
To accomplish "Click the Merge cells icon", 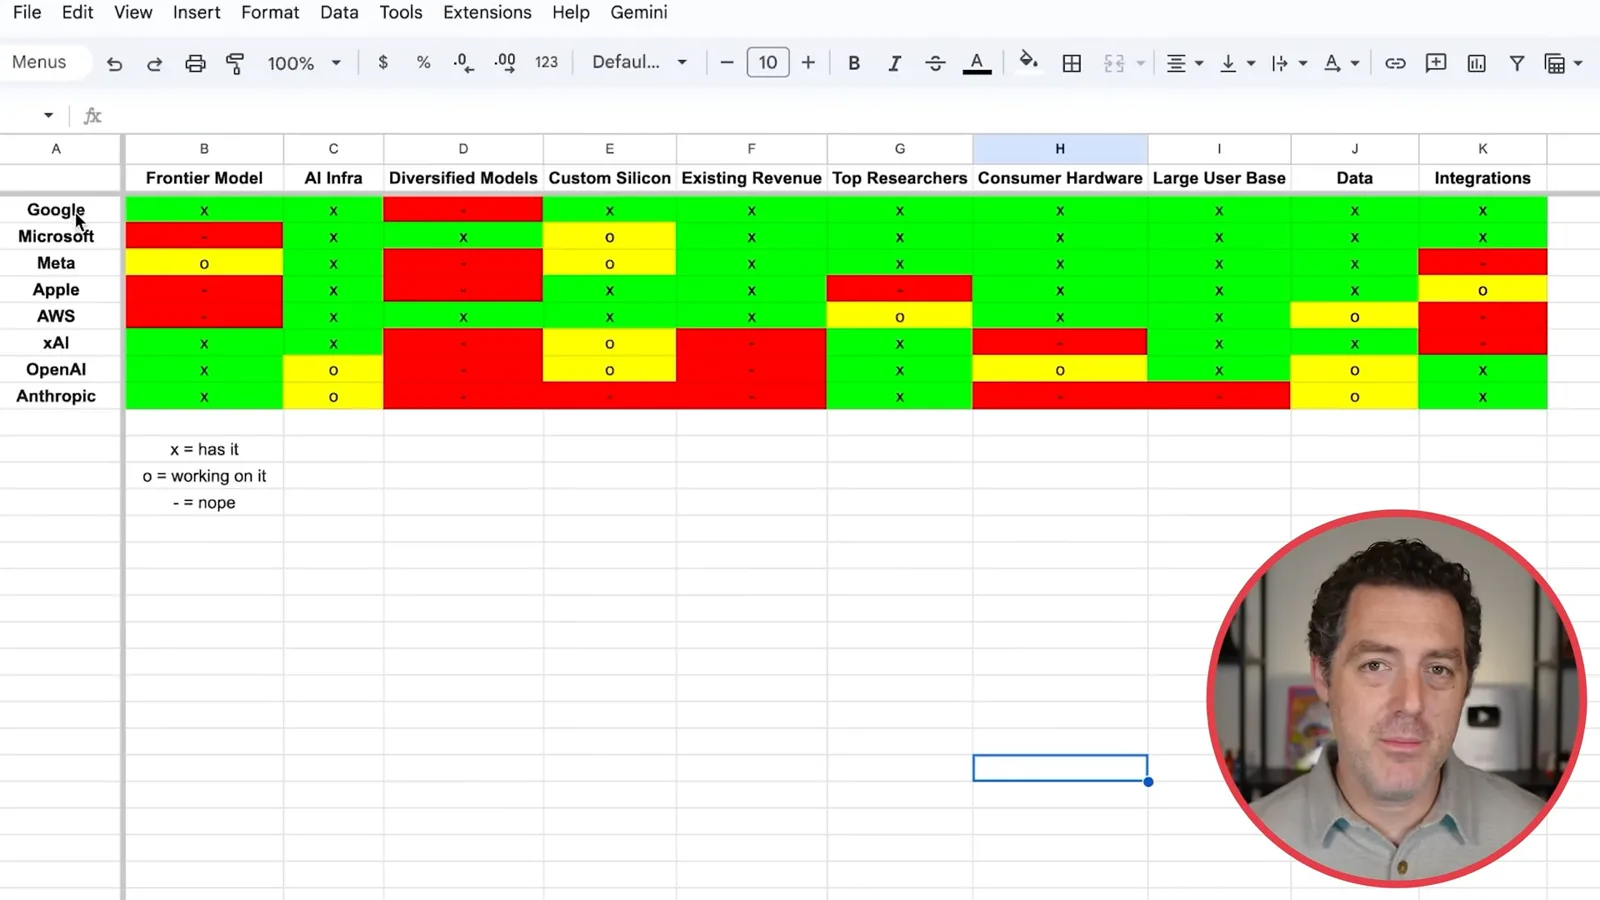I will (1114, 63).
